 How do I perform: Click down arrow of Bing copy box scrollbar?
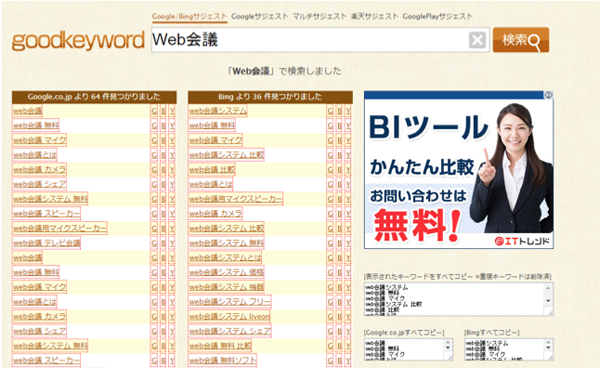pyautogui.click(x=548, y=347)
